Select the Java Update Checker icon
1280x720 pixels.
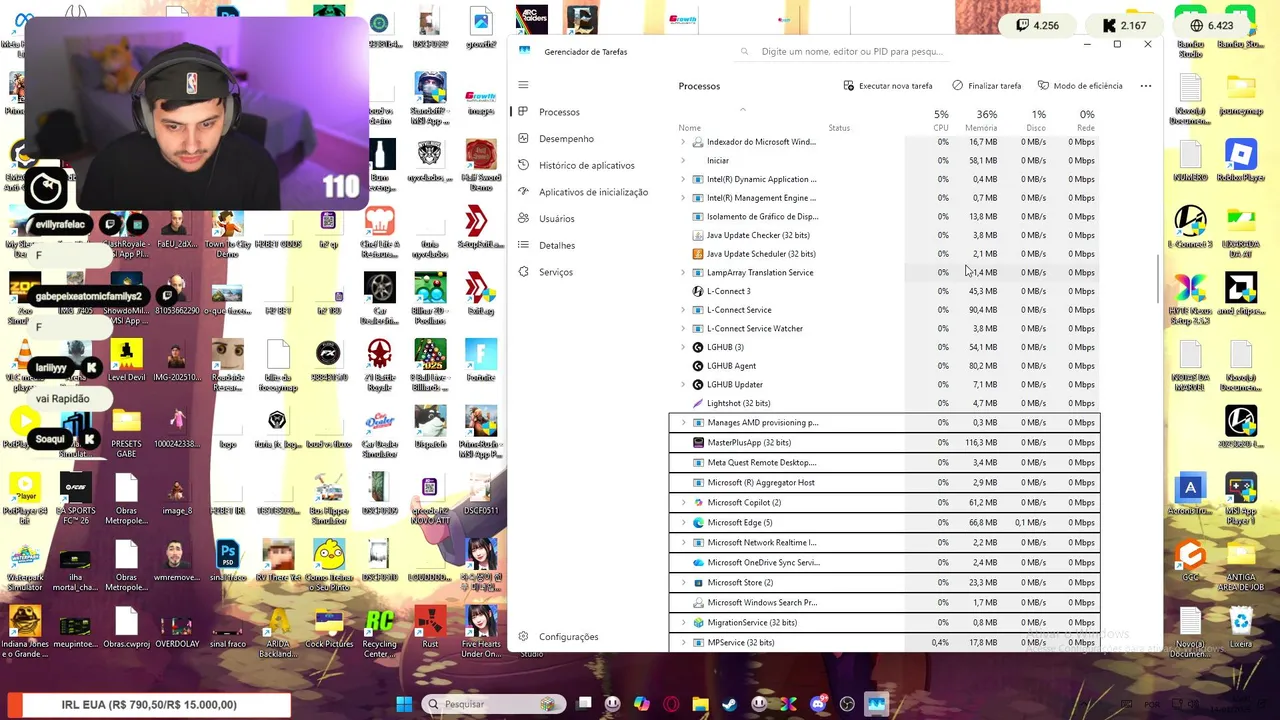click(x=698, y=235)
